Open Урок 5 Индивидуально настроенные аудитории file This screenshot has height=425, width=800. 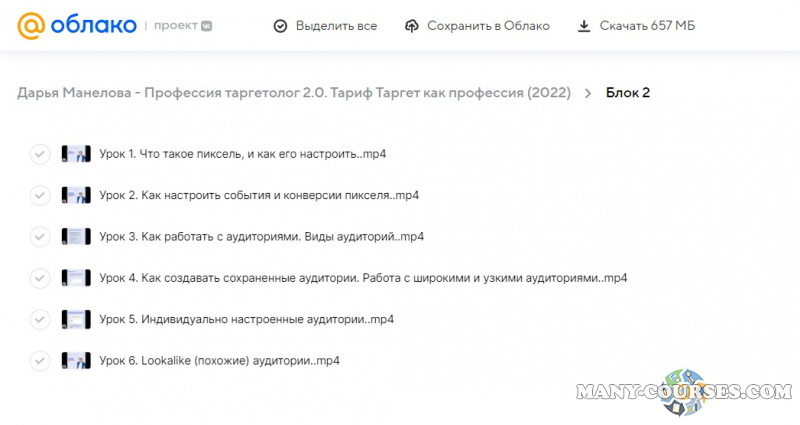click(x=246, y=319)
